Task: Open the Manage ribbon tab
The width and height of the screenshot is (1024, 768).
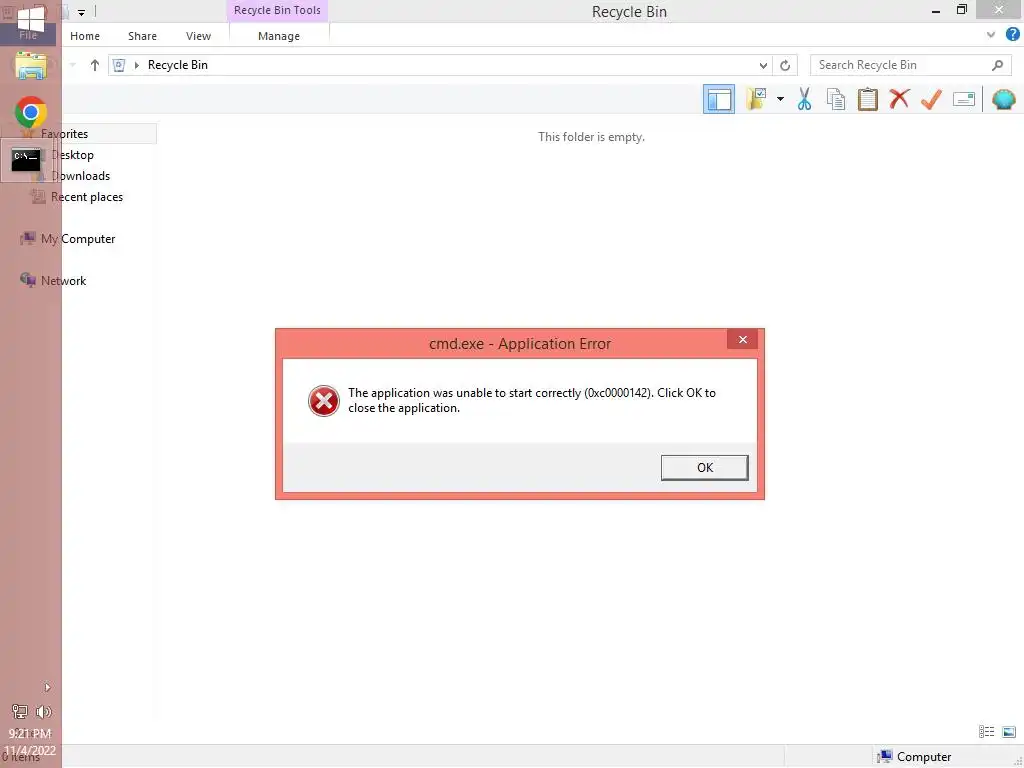Action: pyautogui.click(x=279, y=36)
